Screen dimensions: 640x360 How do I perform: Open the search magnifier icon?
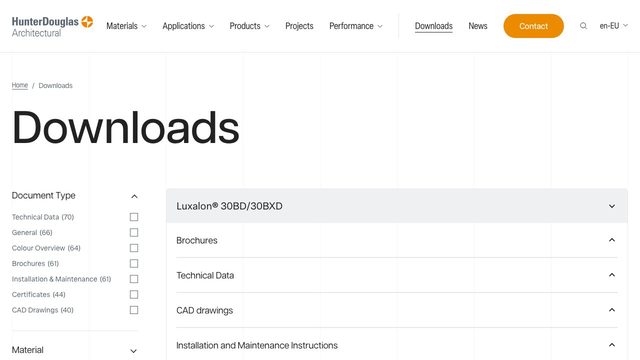click(x=583, y=26)
